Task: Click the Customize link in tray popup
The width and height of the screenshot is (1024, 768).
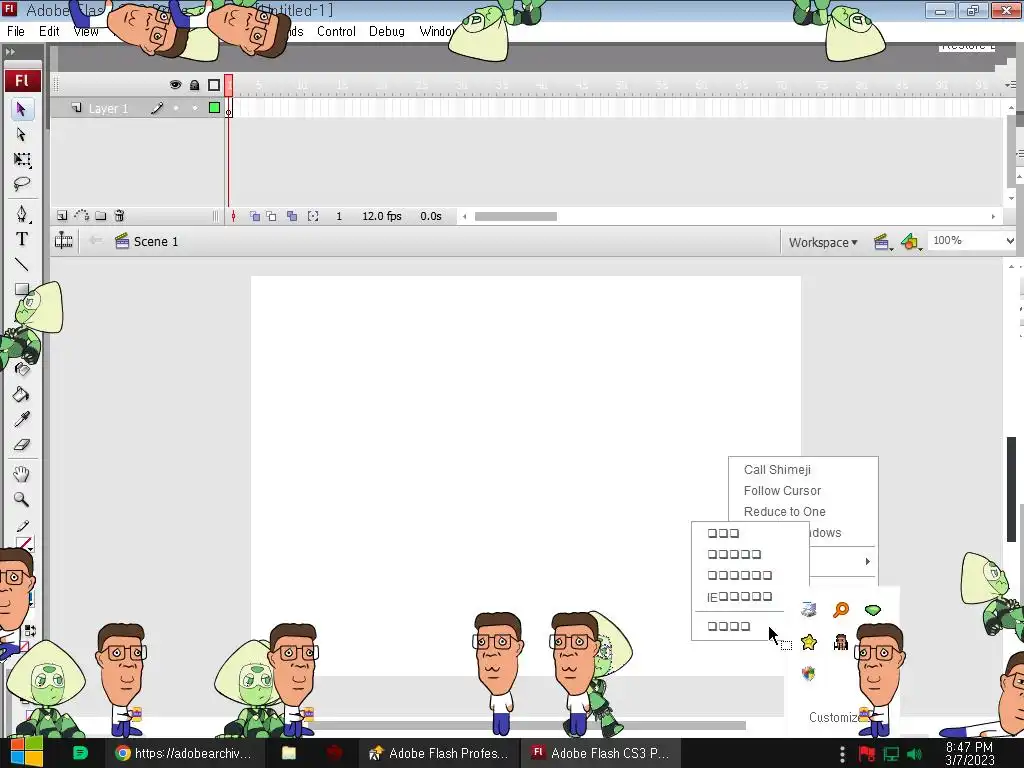Action: point(836,717)
